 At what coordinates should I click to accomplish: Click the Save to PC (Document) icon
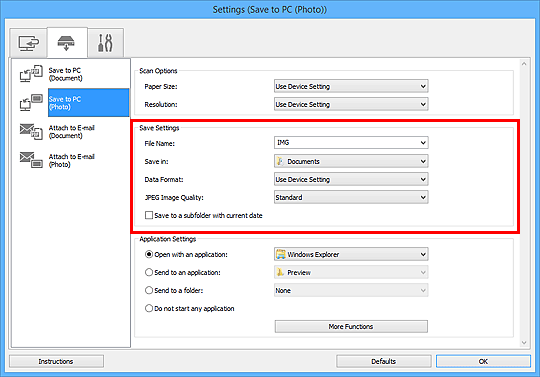click(31, 73)
